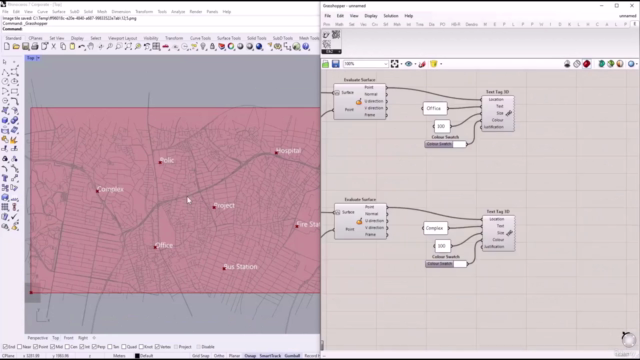Viewport: 640px width, 360px height.
Task: Click the red car icon in Rhino toolbar
Action: click(x=166, y=47)
